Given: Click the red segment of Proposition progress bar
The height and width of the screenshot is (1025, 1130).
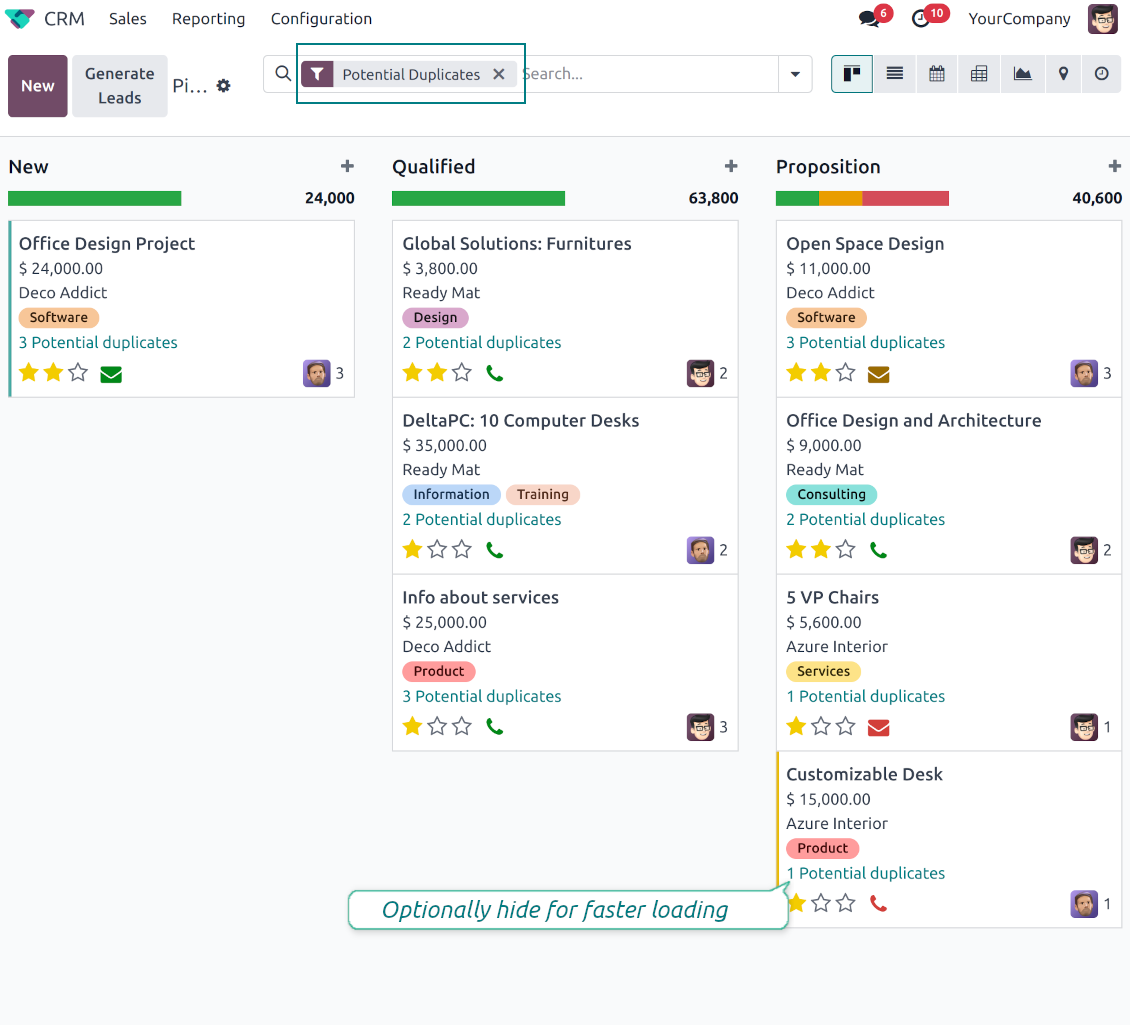Looking at the screenshot, I should pyautogui.click(x=905, y=198).
